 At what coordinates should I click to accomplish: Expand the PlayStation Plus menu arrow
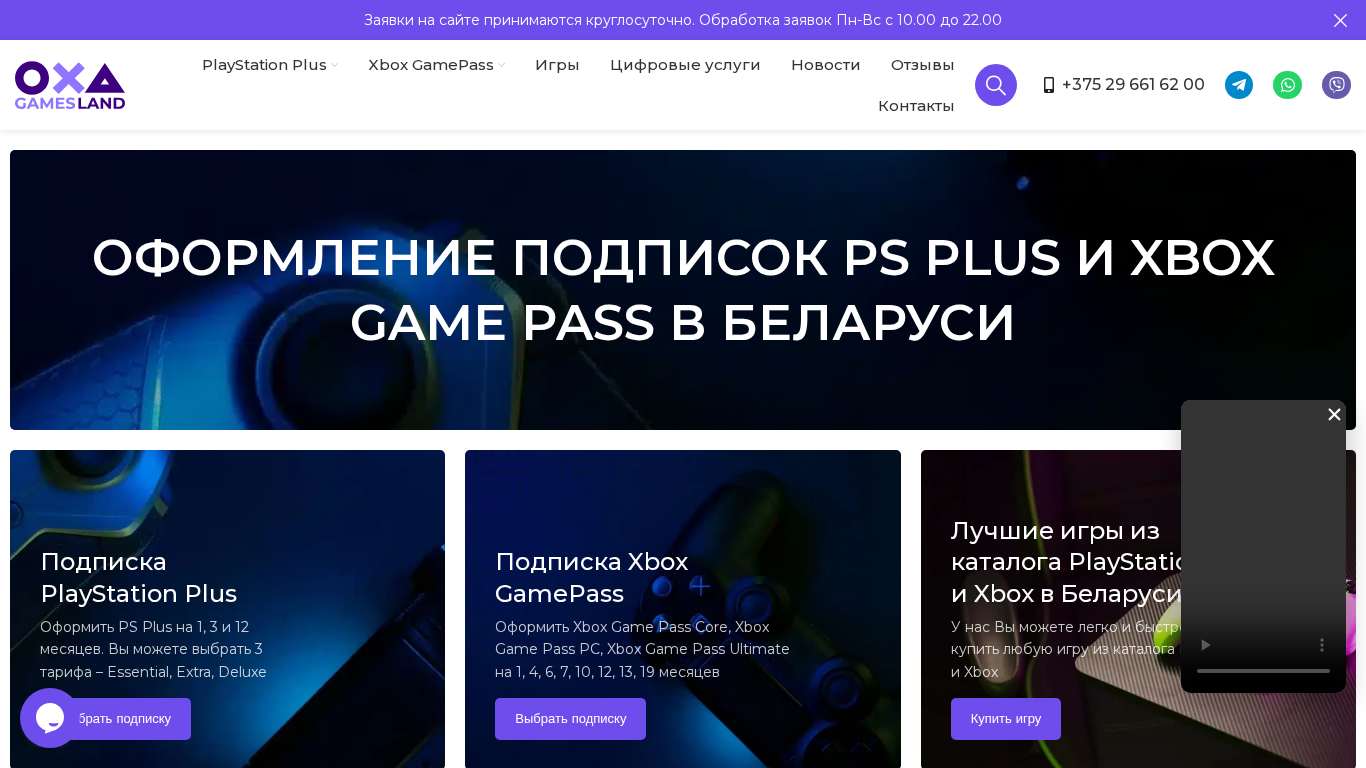[x=335, y=66]
